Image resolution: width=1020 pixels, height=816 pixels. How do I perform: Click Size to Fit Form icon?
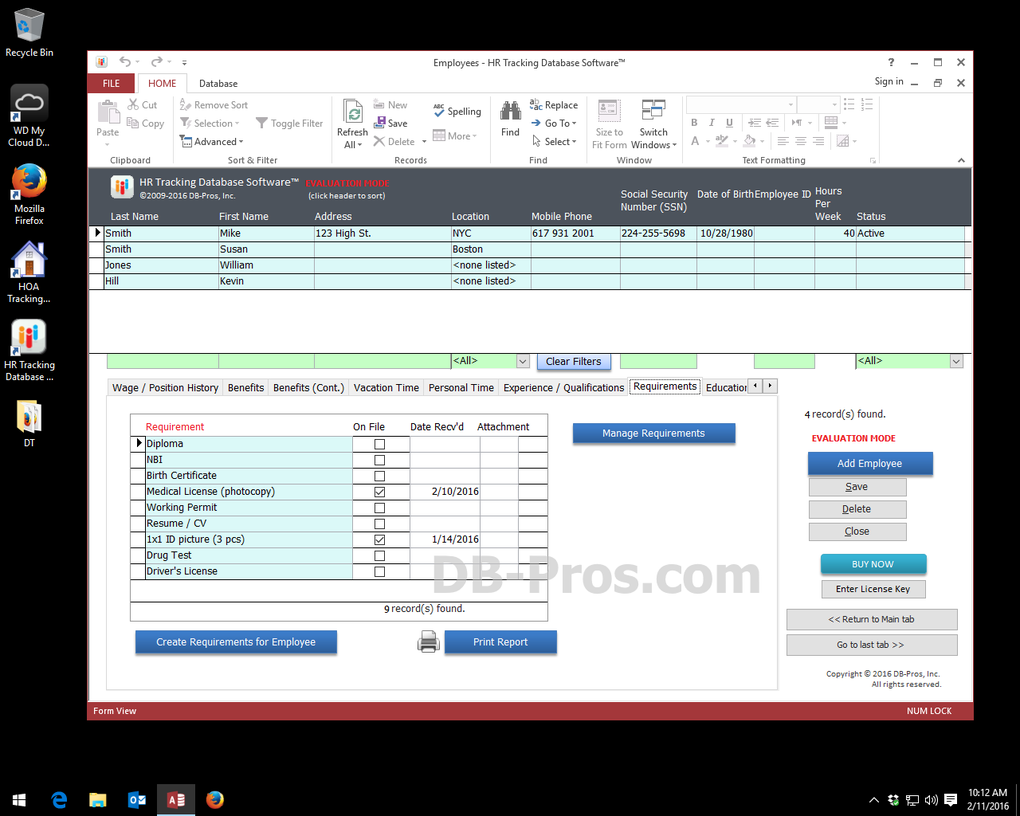[609, 110]
